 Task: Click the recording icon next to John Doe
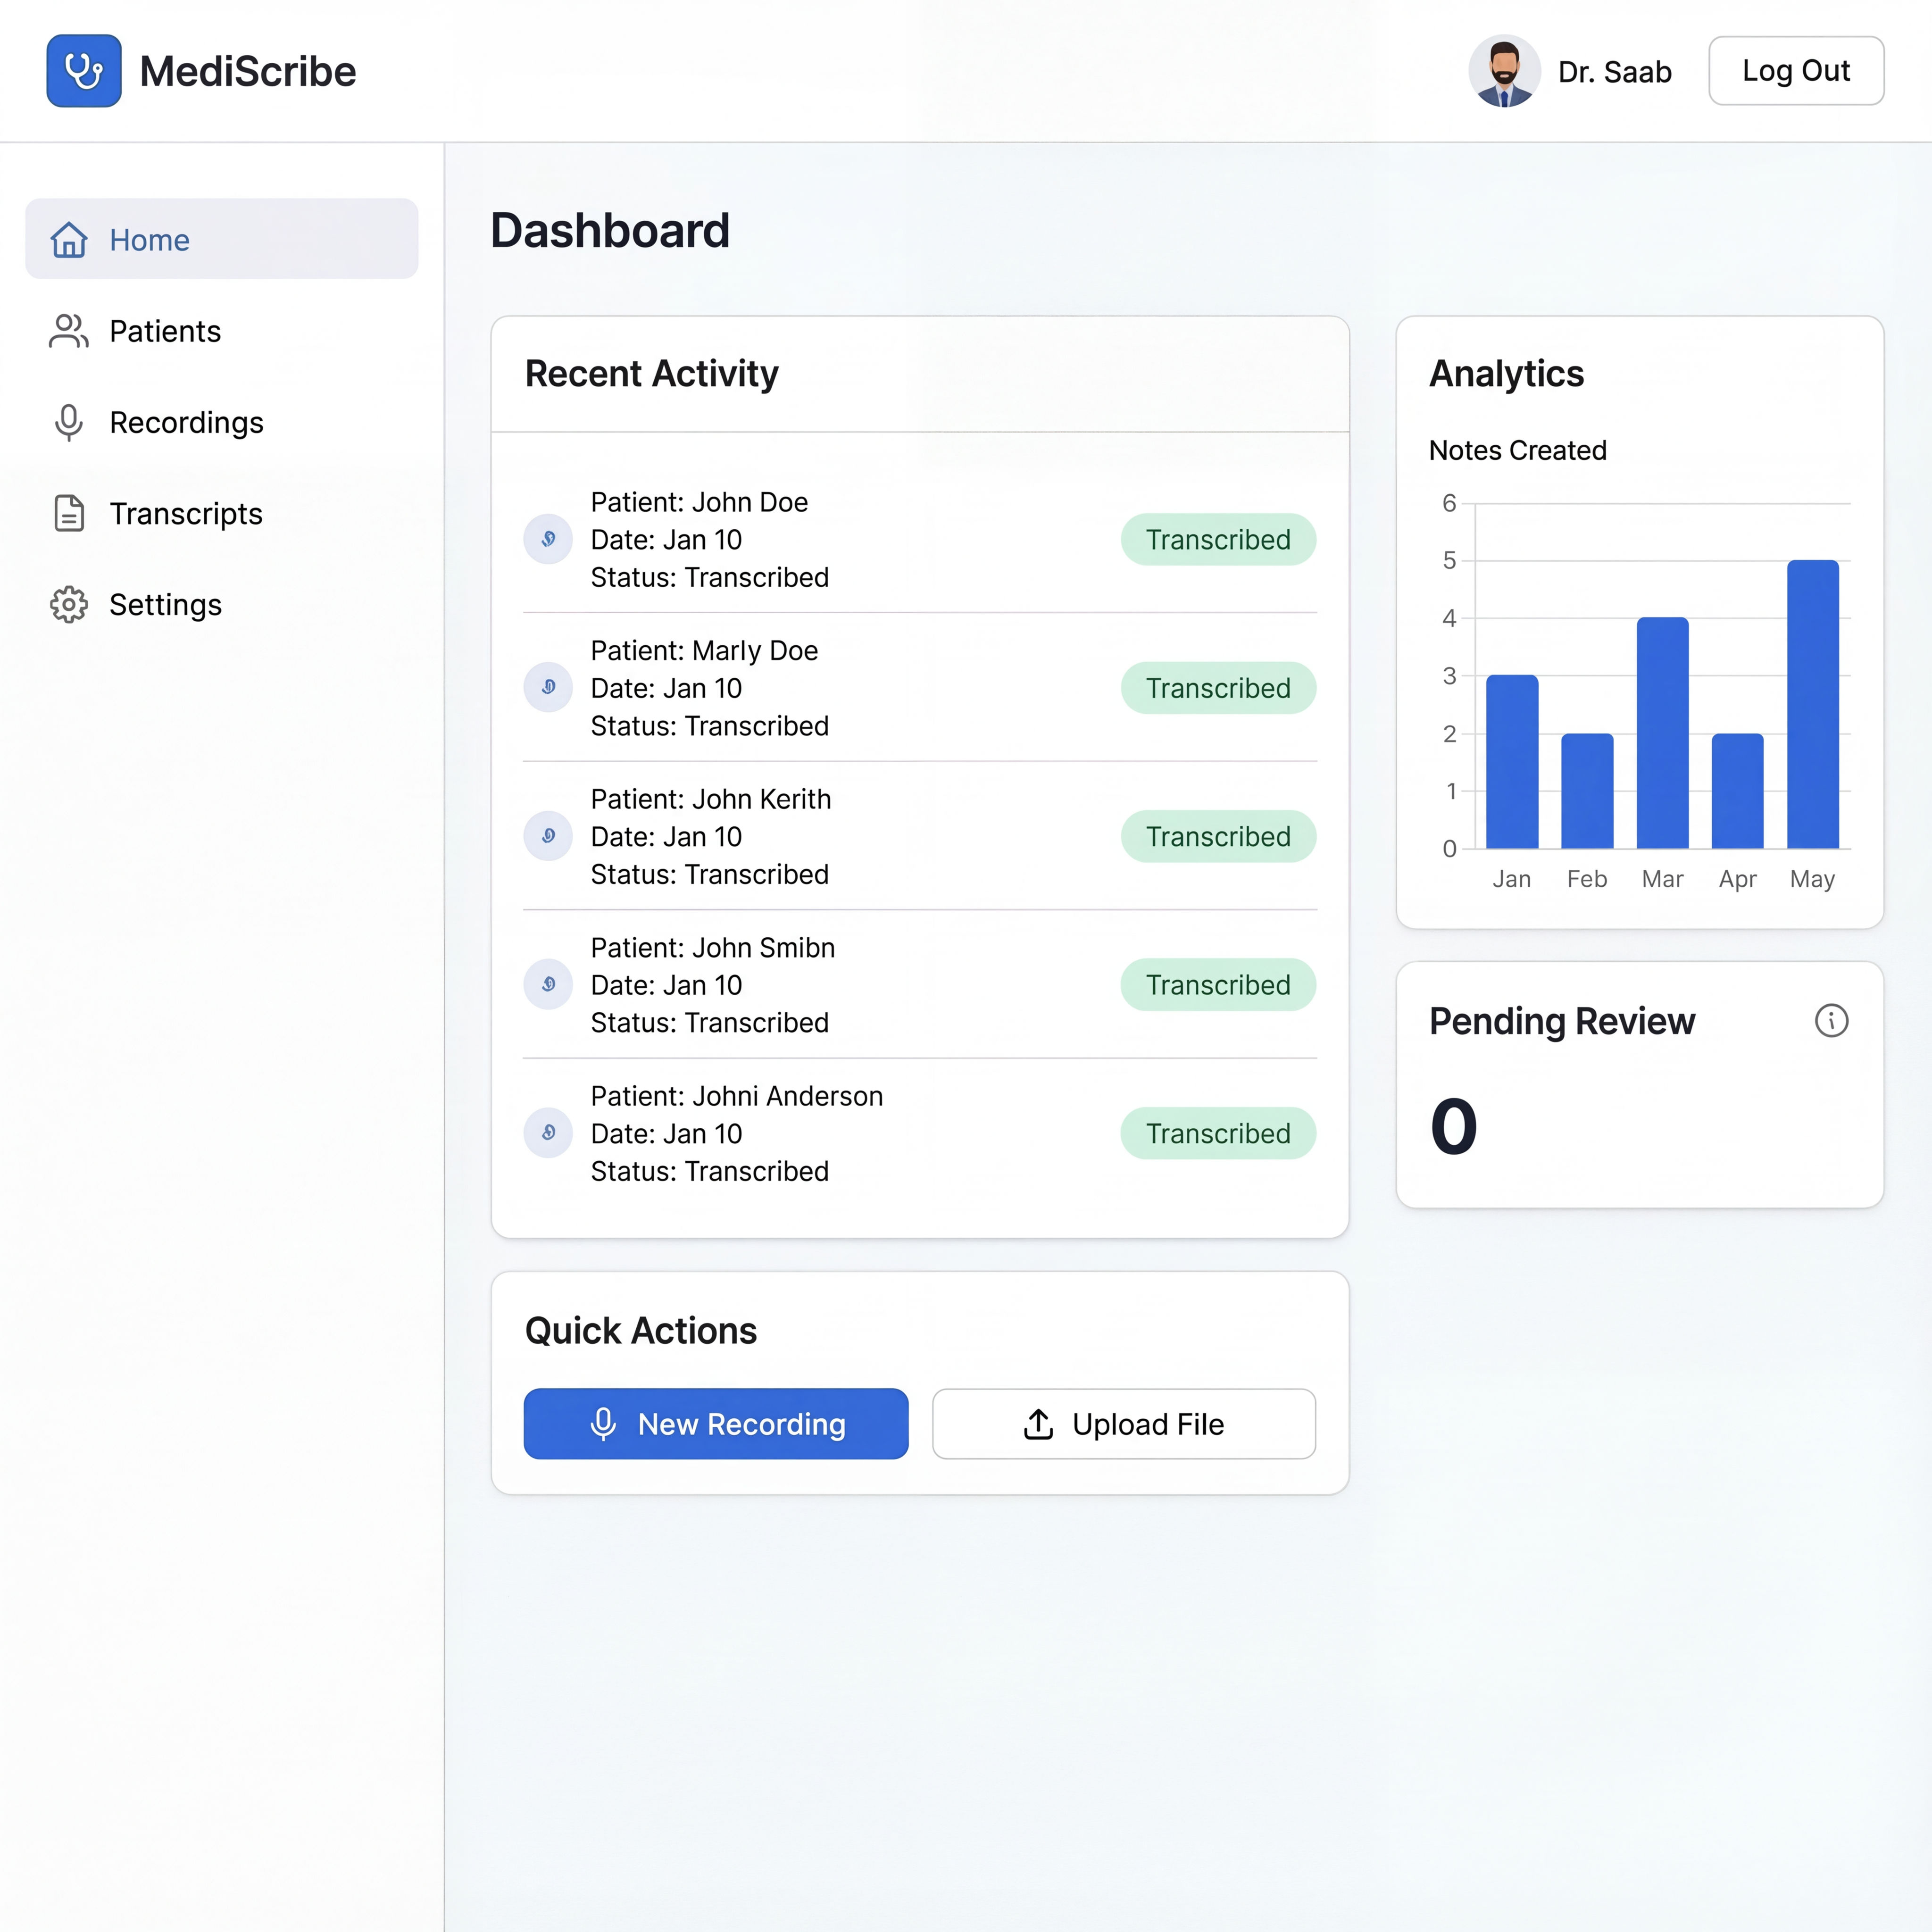tap(548, 539)
